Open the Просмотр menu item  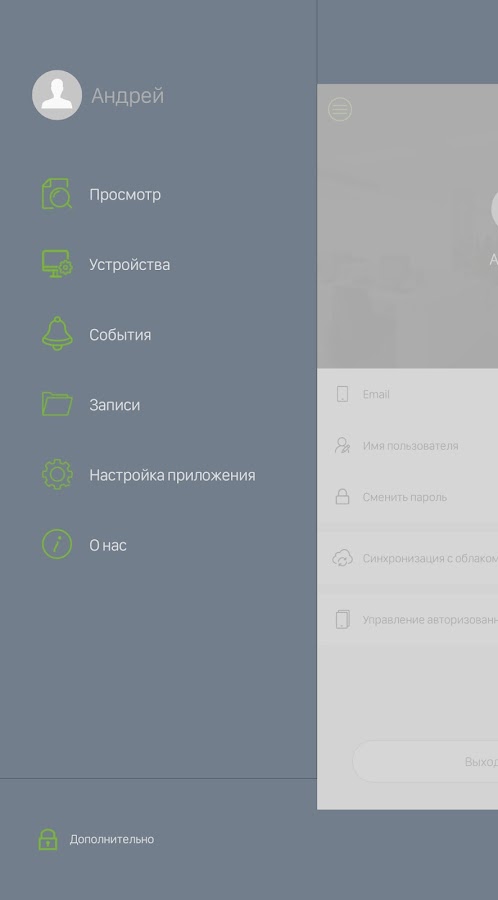pos(125,195)
